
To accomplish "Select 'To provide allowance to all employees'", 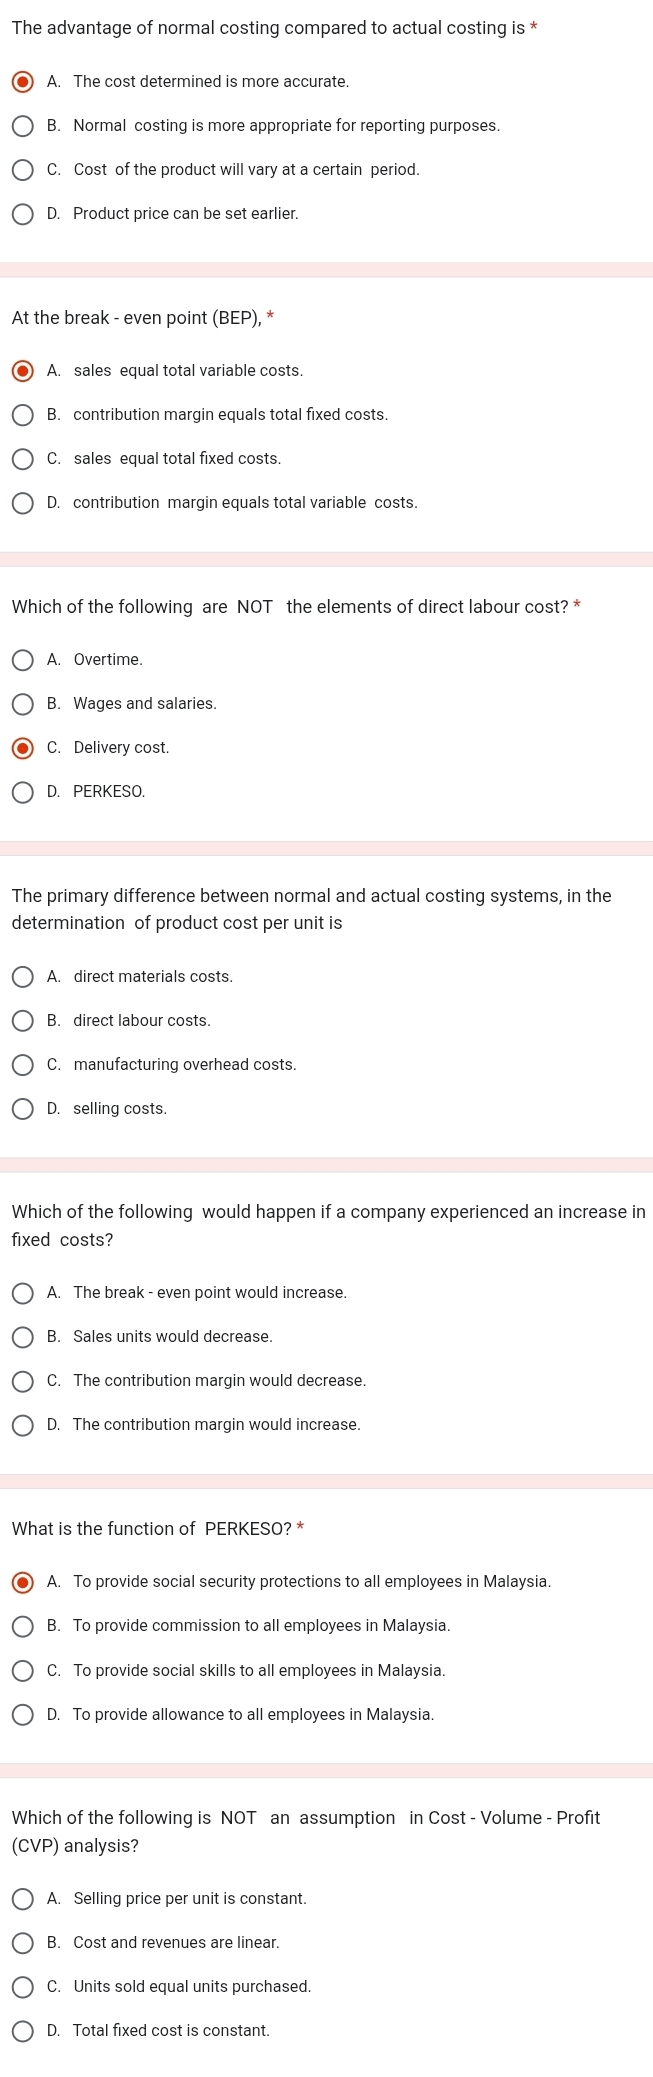I will (x=22, y=1715).
